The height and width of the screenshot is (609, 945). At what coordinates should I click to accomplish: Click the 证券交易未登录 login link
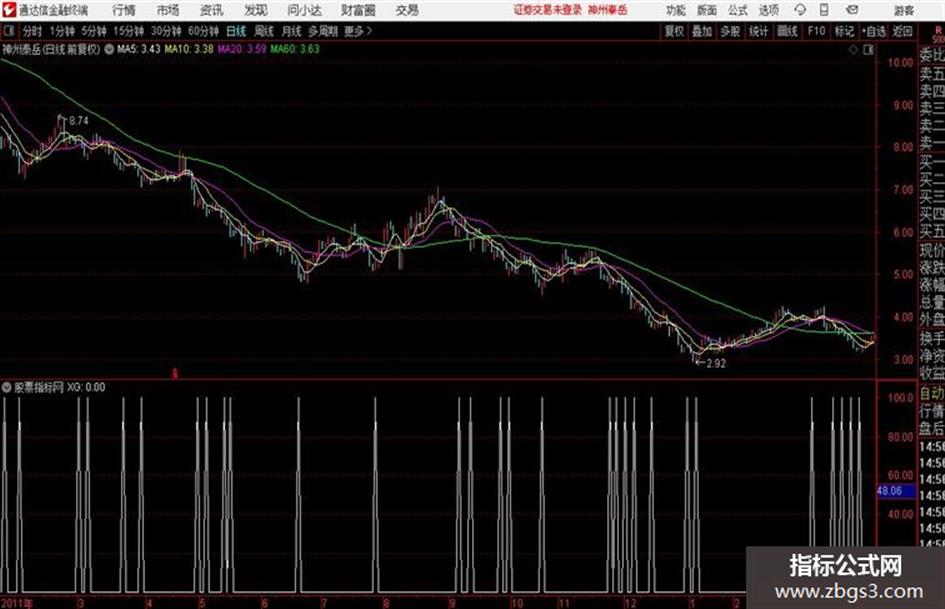(x=547, y=10)
